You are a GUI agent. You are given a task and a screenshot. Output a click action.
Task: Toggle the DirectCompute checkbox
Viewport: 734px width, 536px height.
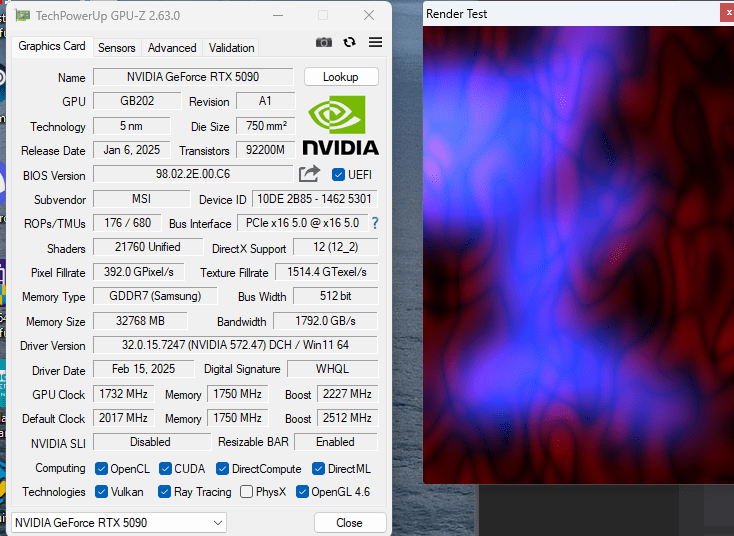222,469
